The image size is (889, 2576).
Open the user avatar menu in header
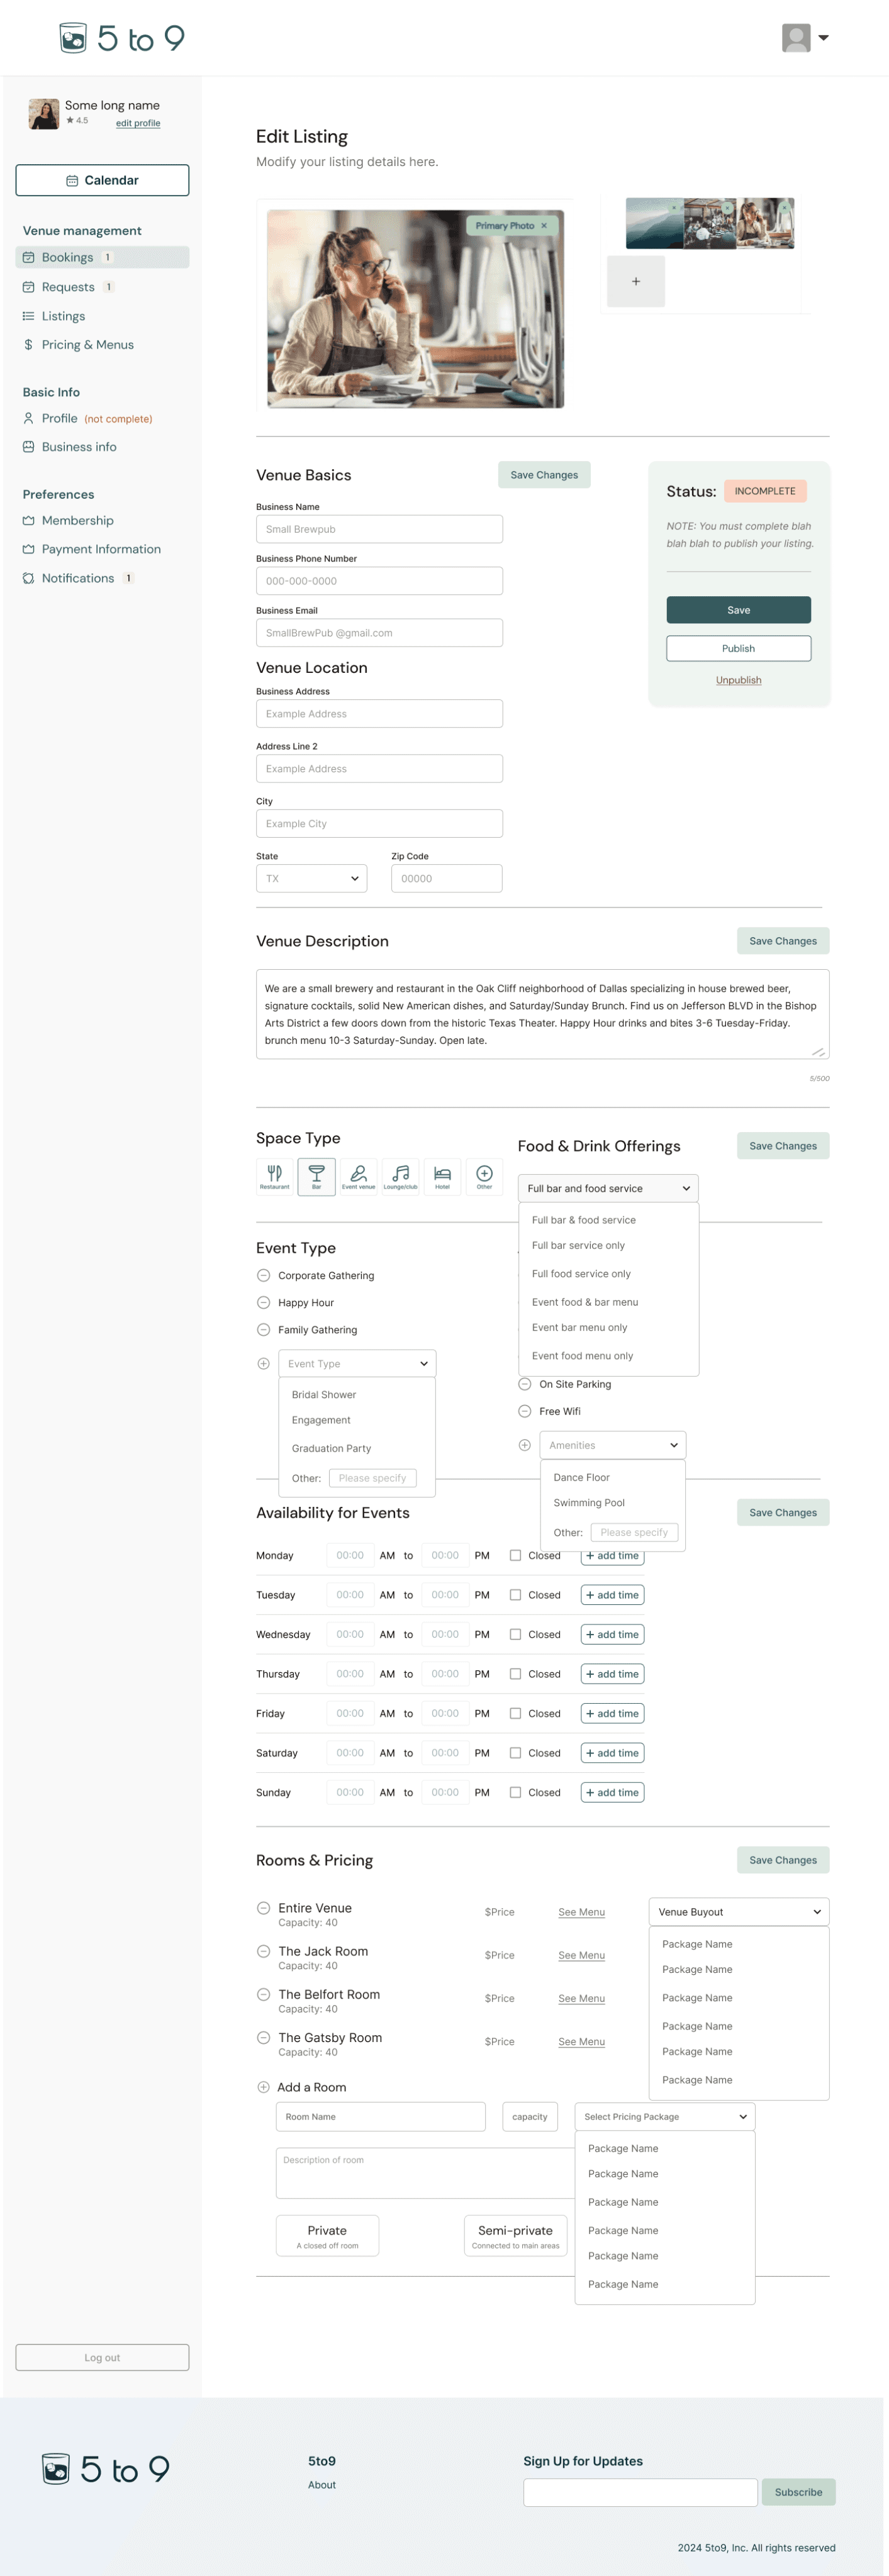coord(805,38)
